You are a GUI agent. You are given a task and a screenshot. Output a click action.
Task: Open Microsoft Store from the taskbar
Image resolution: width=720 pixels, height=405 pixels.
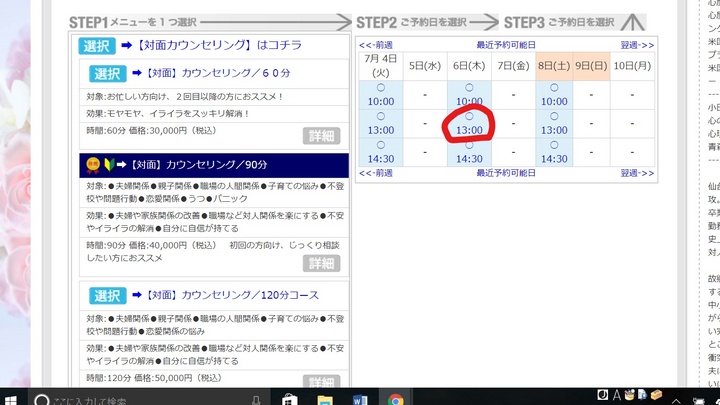(289, 399)
